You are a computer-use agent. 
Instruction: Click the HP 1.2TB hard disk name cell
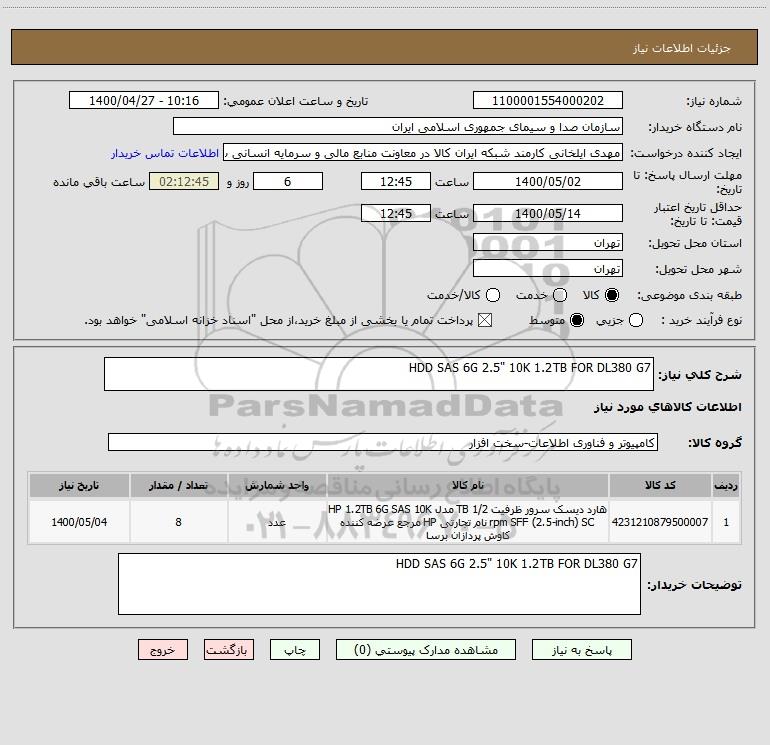468,522
